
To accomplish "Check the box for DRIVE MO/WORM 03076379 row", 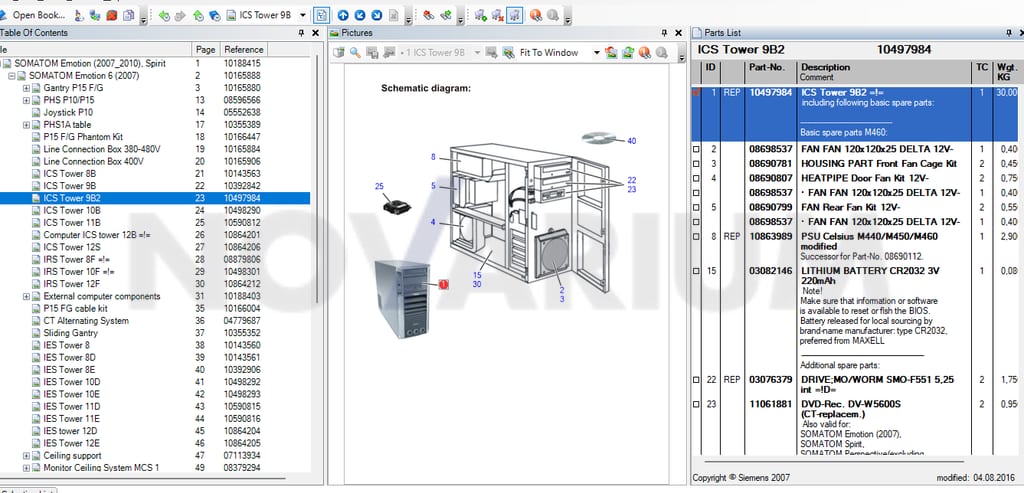I will 696,379.
